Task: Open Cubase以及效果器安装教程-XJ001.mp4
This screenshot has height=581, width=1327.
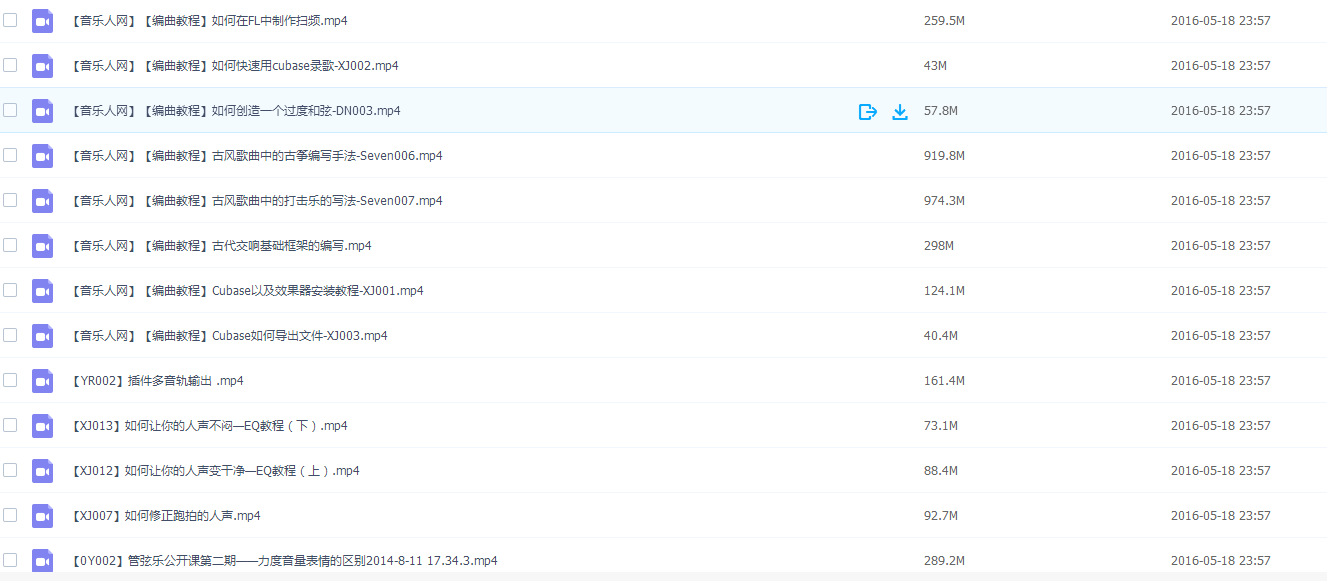Action: click(x=247, y=291)
